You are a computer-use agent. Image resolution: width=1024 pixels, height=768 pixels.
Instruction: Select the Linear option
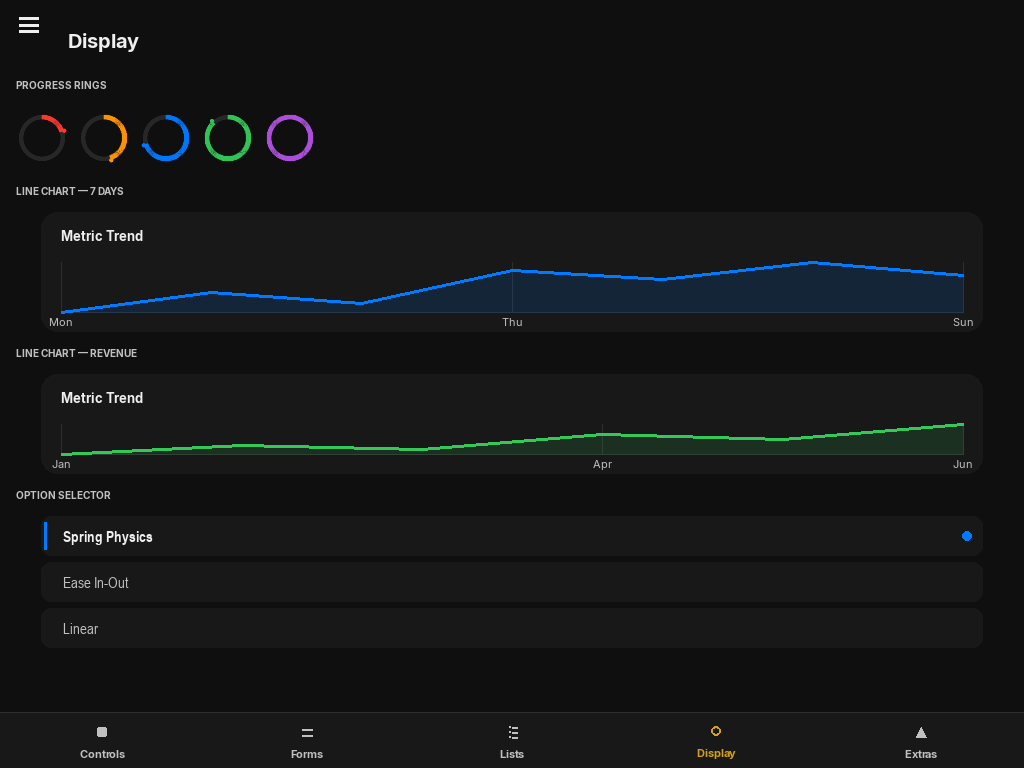512,628
